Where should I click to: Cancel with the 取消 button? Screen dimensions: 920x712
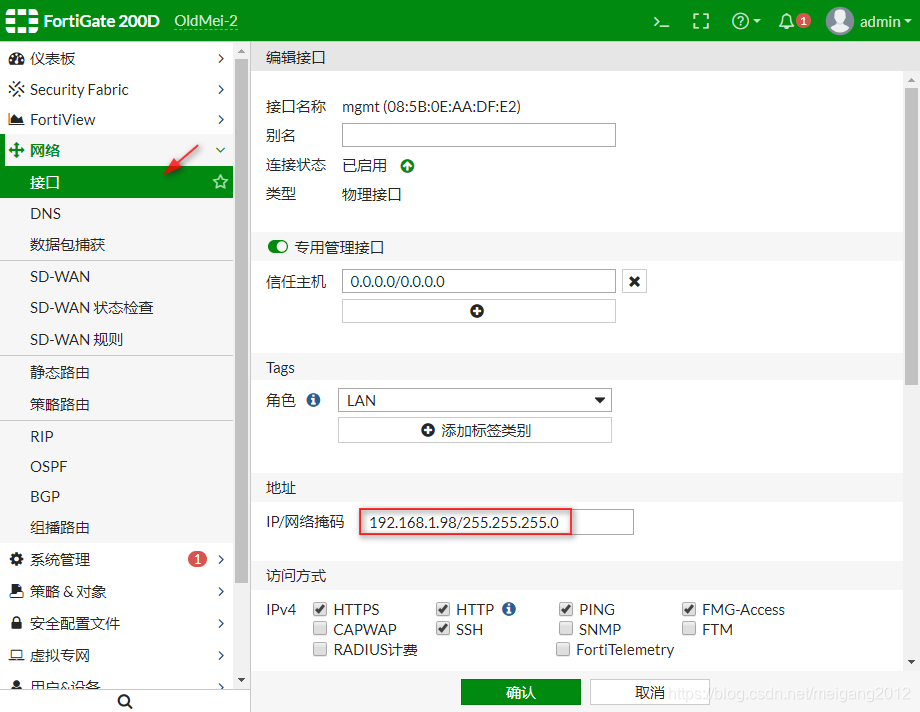[x=650, y=692]
